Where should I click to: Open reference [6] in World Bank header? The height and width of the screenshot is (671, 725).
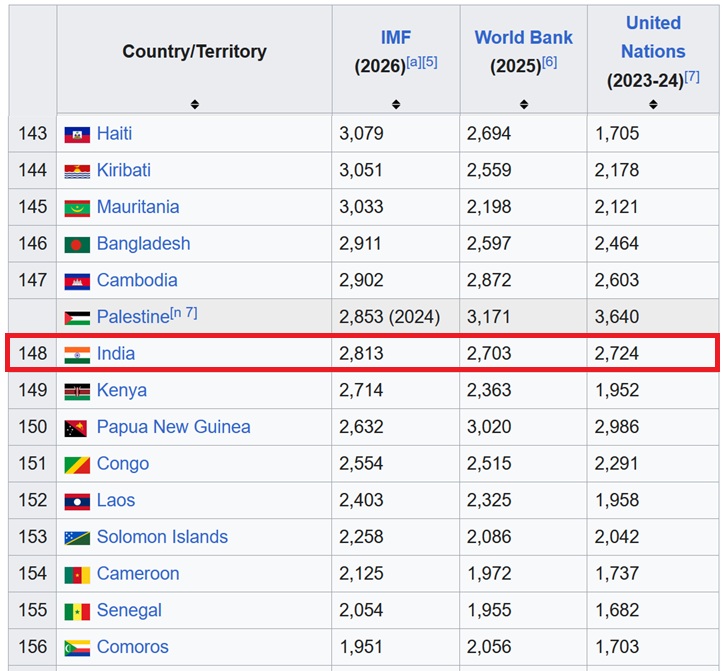coord(549,62)
